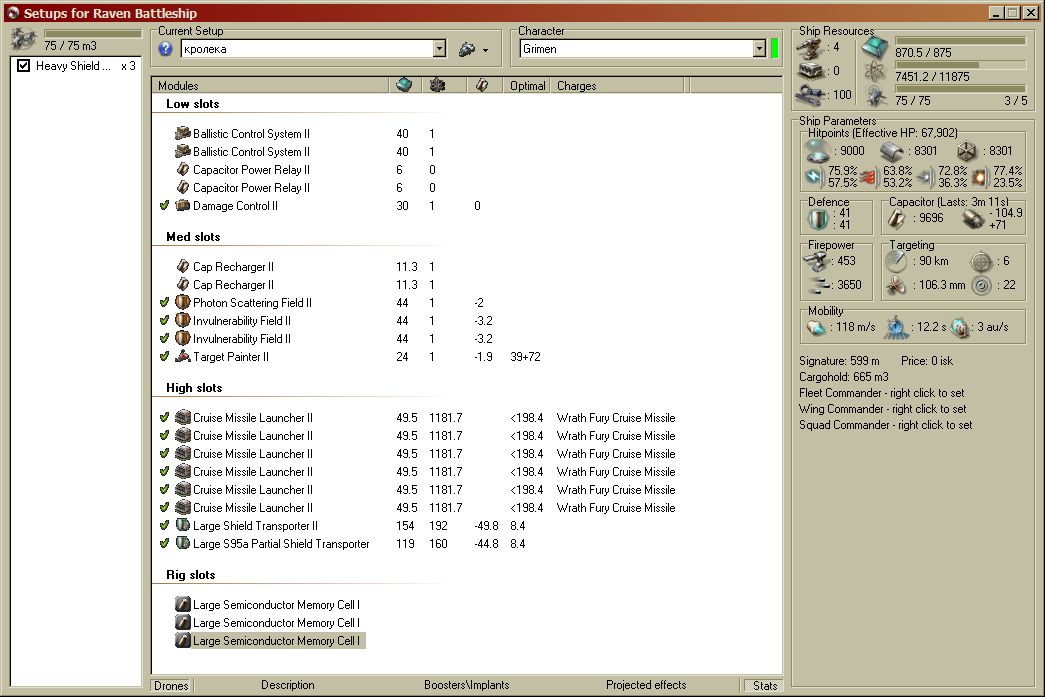Click the shield hitpoints icon showing 9000
The image size is (1045, 697).
817,151
